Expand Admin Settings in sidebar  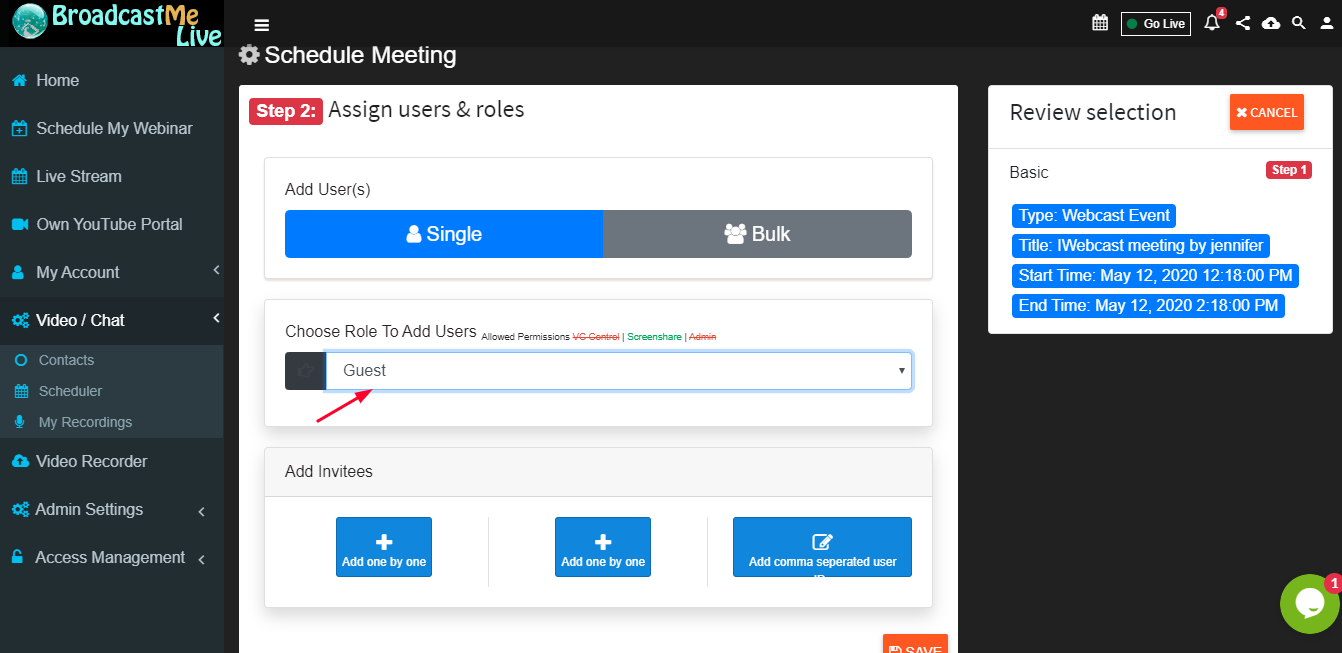tap(111, 509)
